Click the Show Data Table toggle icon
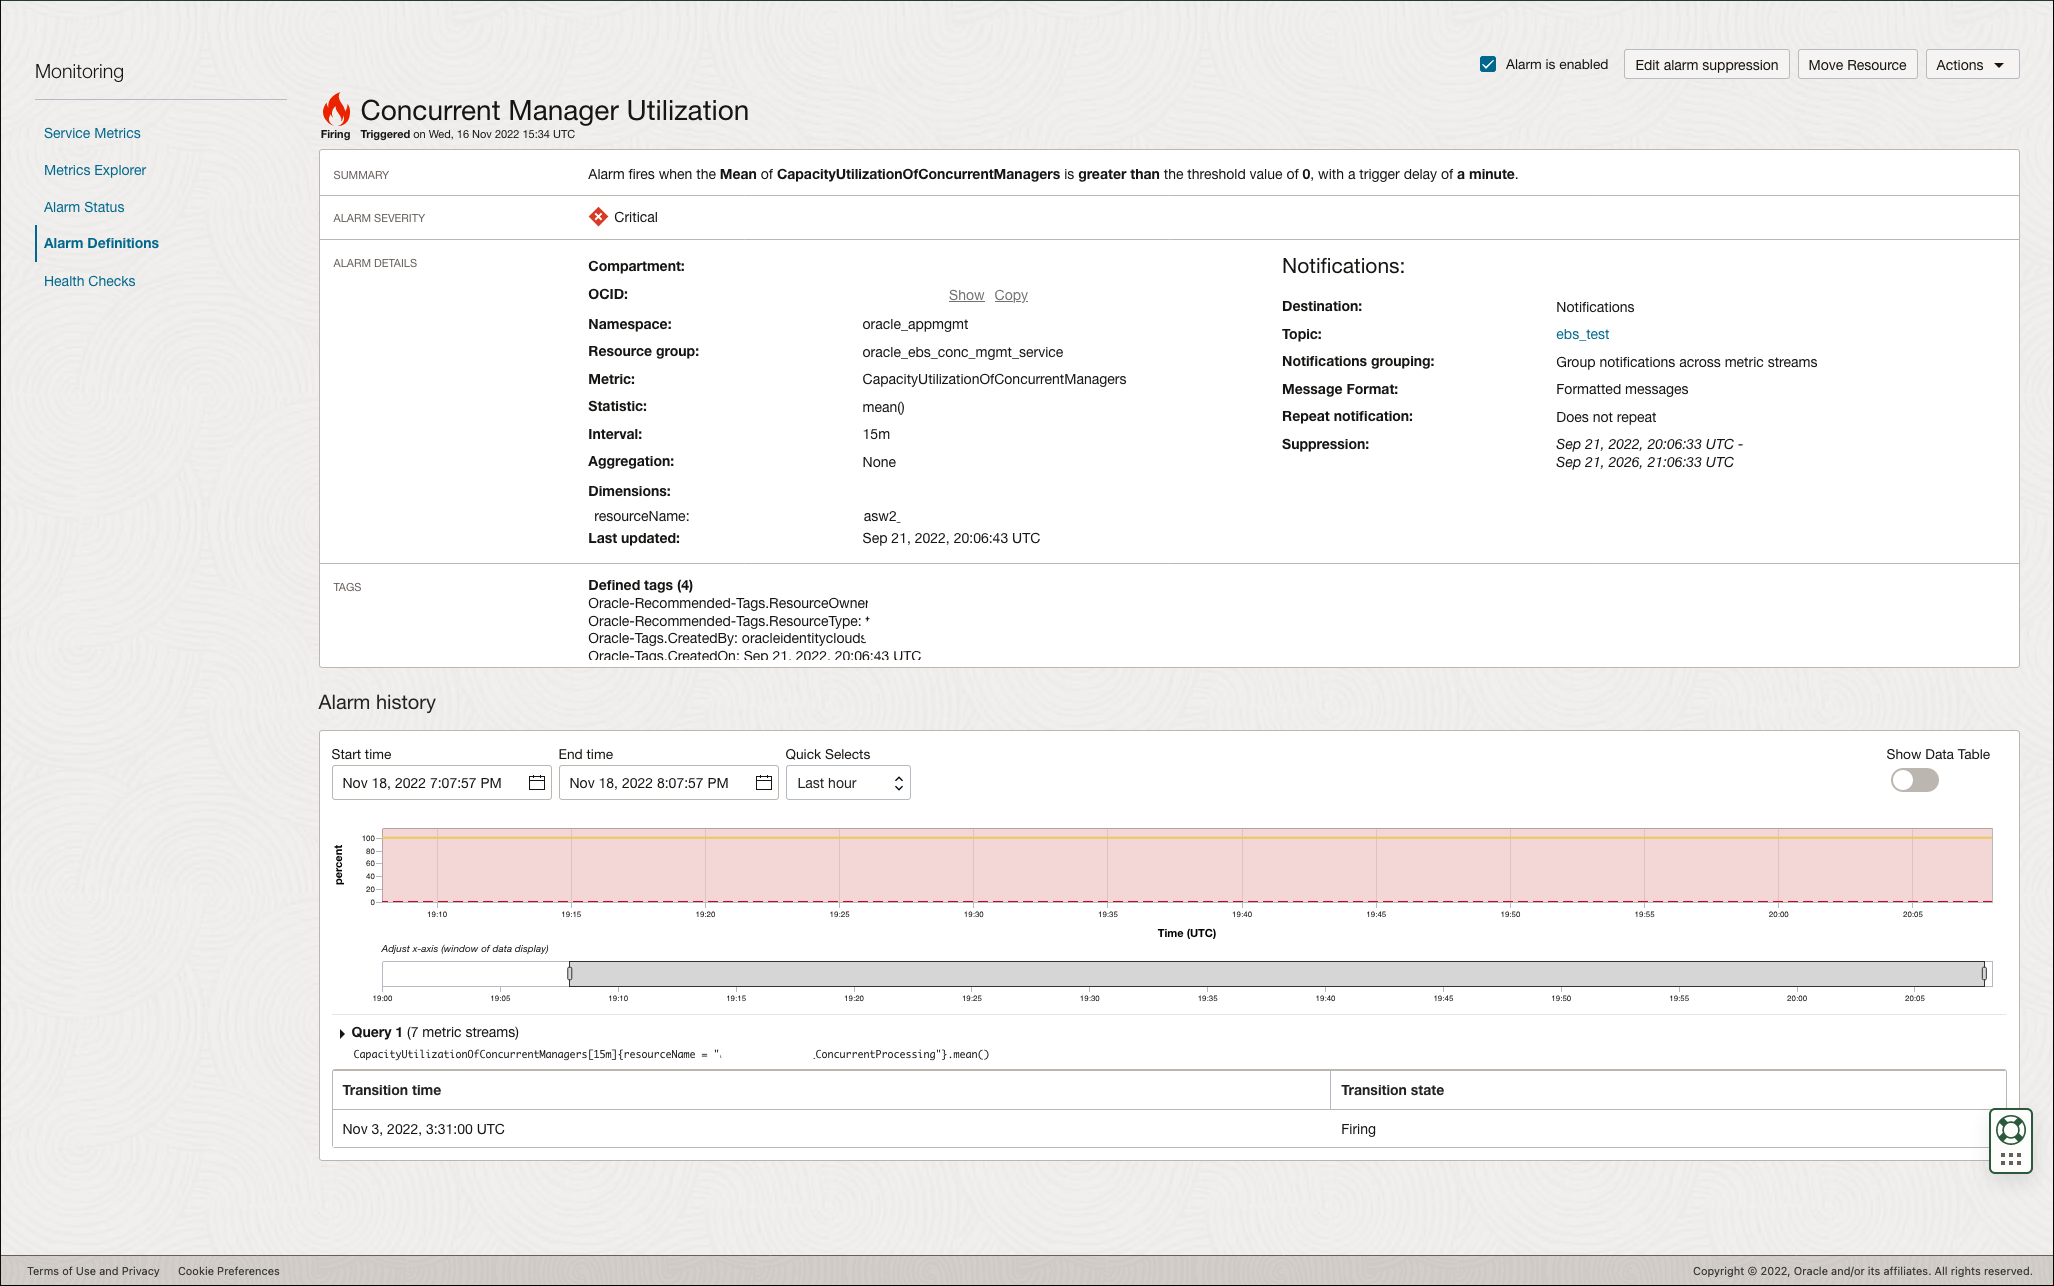This screenshot has width=2054, height=1286. click(1913, 781)
